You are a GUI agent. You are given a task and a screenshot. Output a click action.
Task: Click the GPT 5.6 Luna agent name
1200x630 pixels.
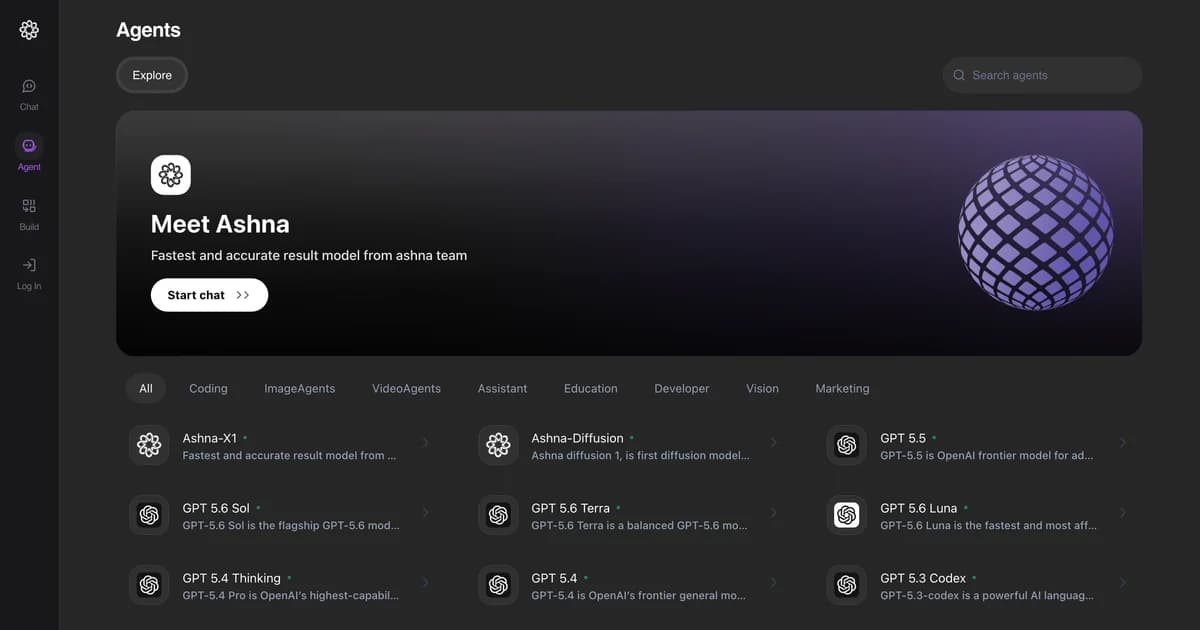tap(918, 508)
